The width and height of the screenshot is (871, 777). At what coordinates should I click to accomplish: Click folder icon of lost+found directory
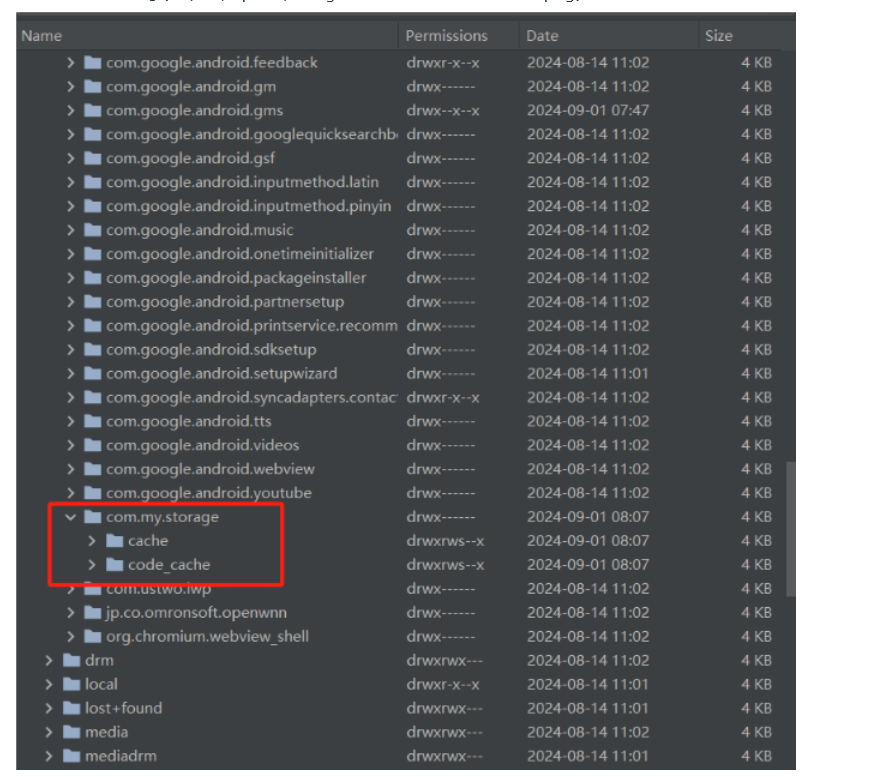click(71, 708)
